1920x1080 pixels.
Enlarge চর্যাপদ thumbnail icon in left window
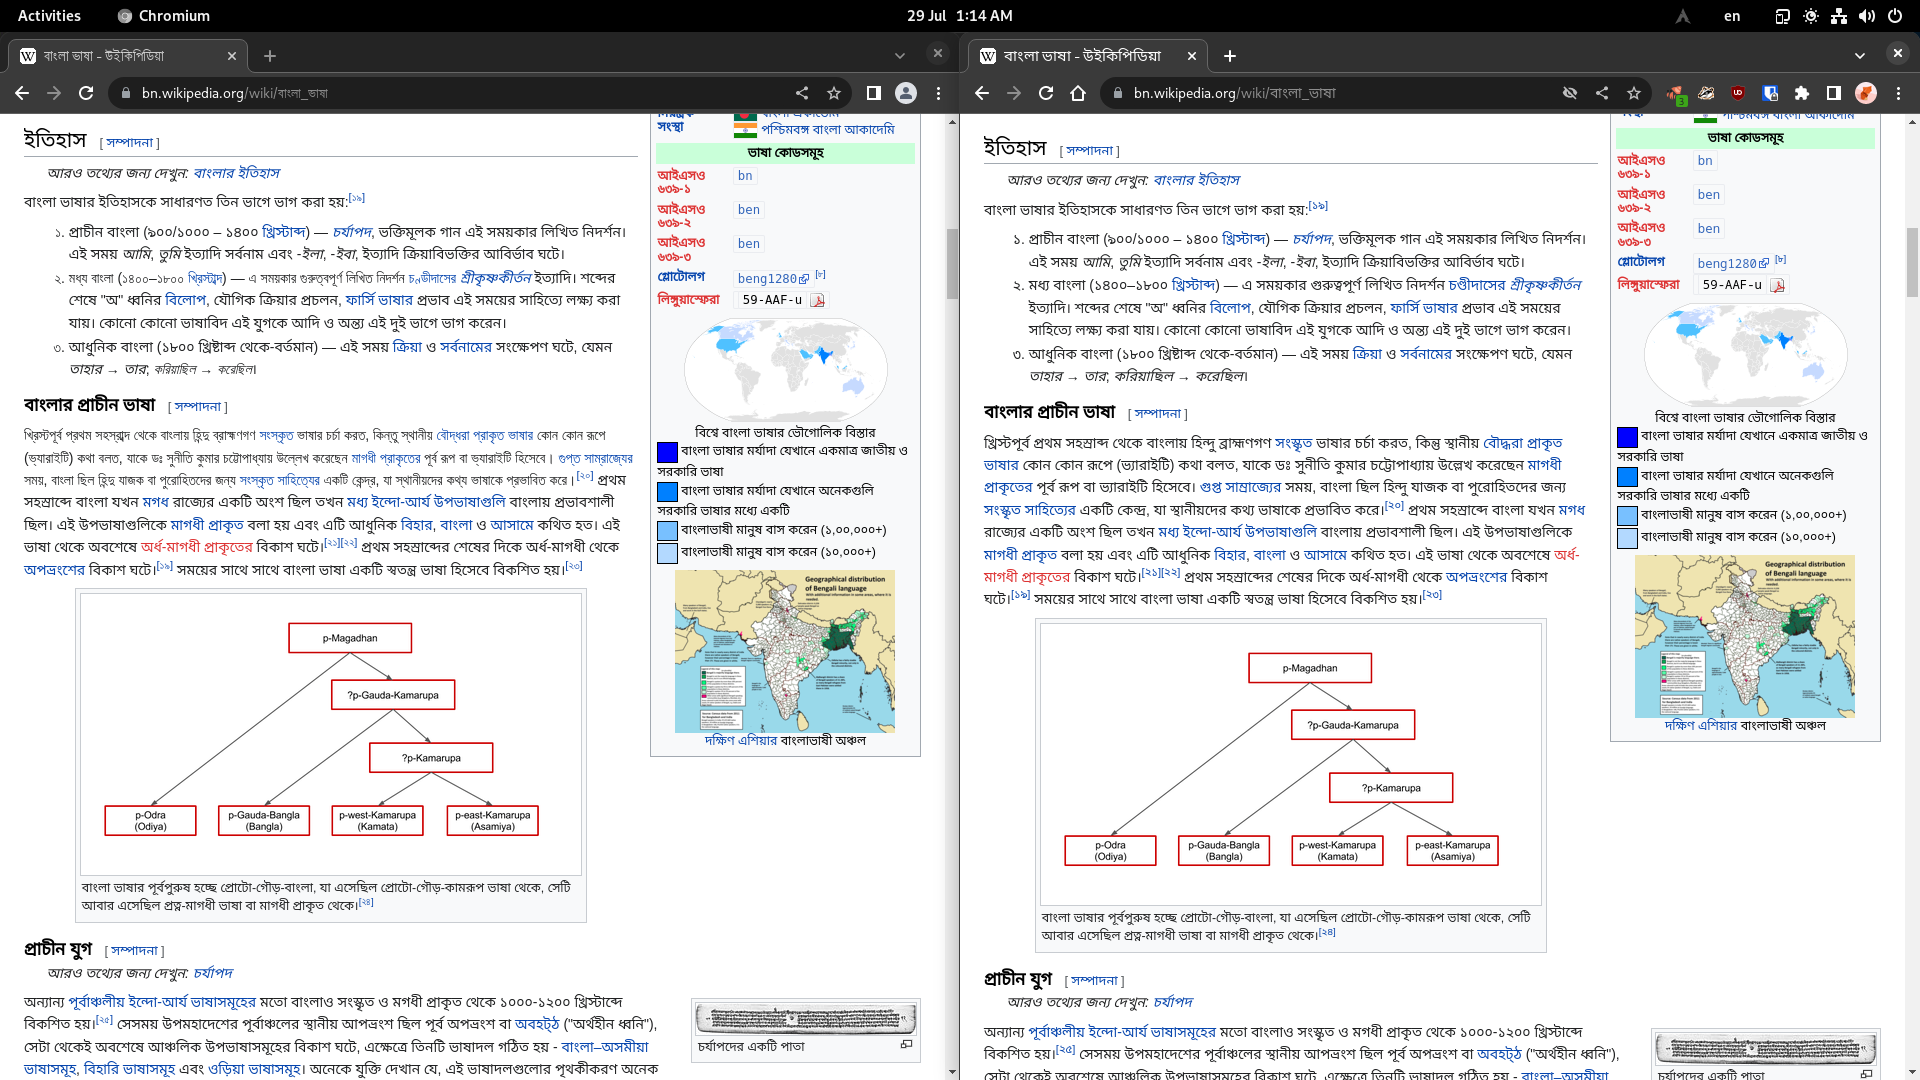tap(906, 1044)
